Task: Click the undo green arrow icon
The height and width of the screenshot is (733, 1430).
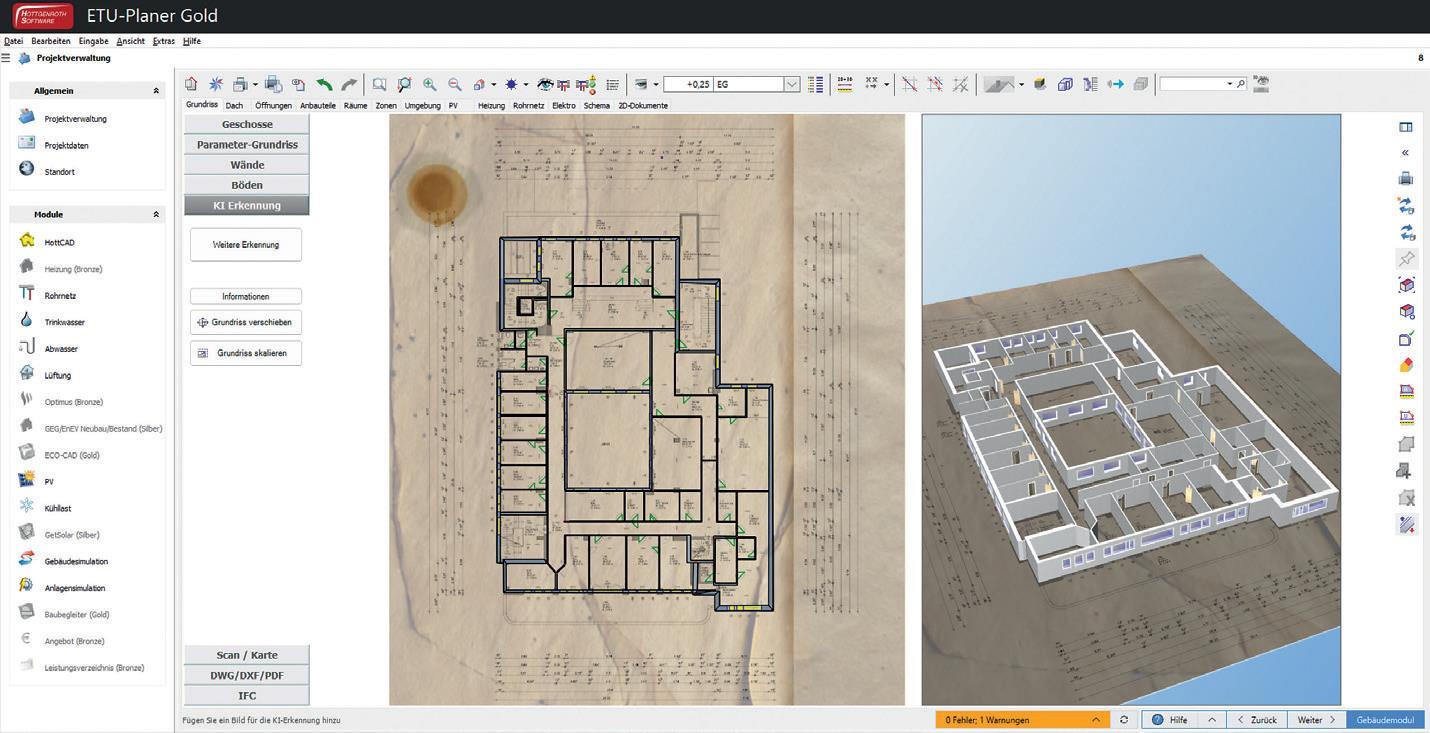Action: 324,85
